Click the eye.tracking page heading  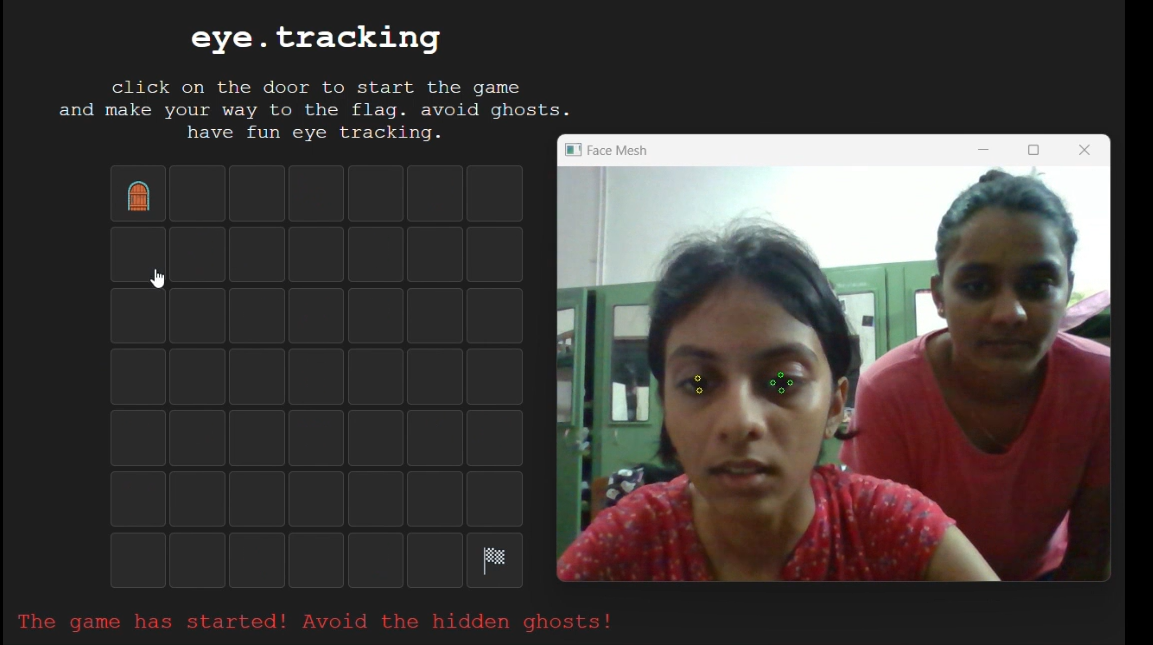pos(315,38)
